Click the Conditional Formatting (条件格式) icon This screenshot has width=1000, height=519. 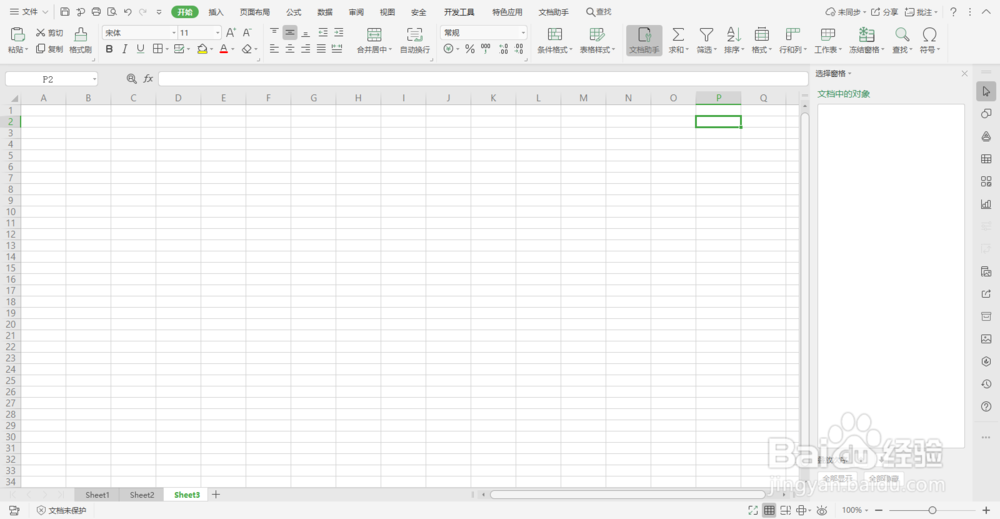(555, 34)
